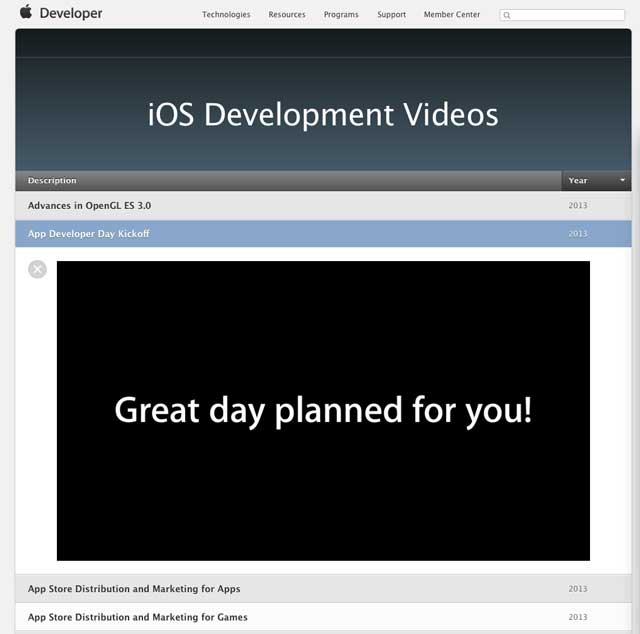Open the Developer home link
This screenshot has width=640, height=634.
pos(71,13)
